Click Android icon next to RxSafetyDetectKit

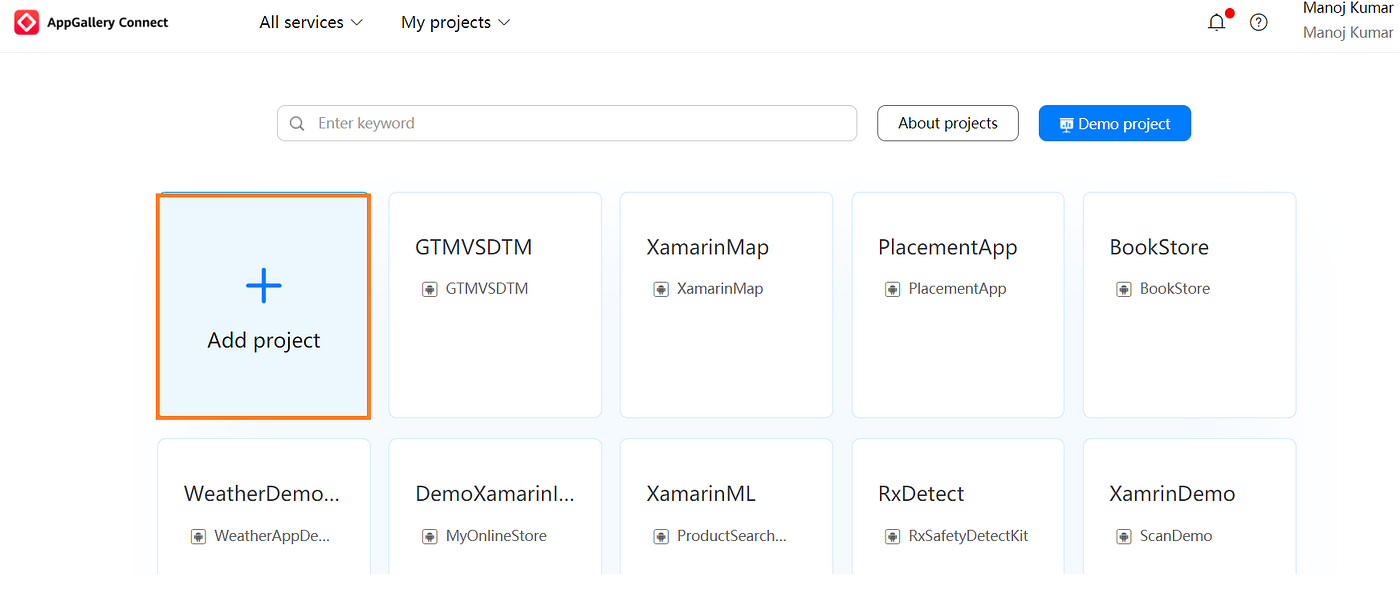click(893, 536)
